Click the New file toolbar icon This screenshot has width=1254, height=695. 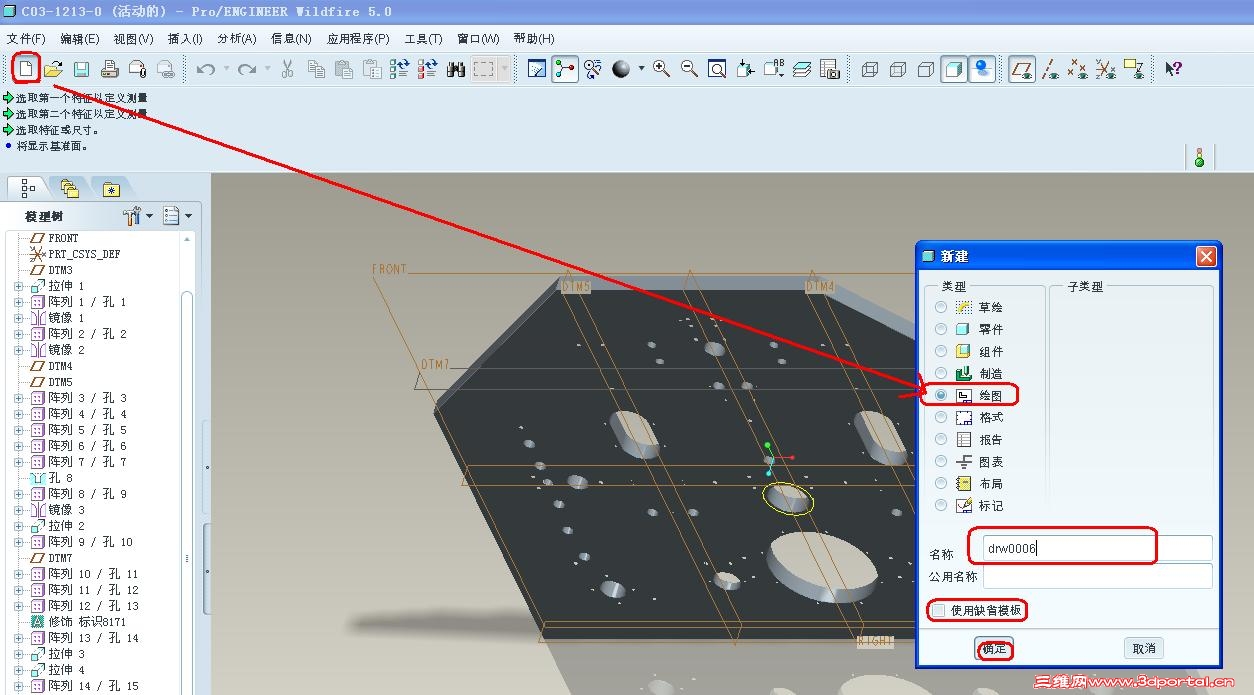tap(26, 69)
